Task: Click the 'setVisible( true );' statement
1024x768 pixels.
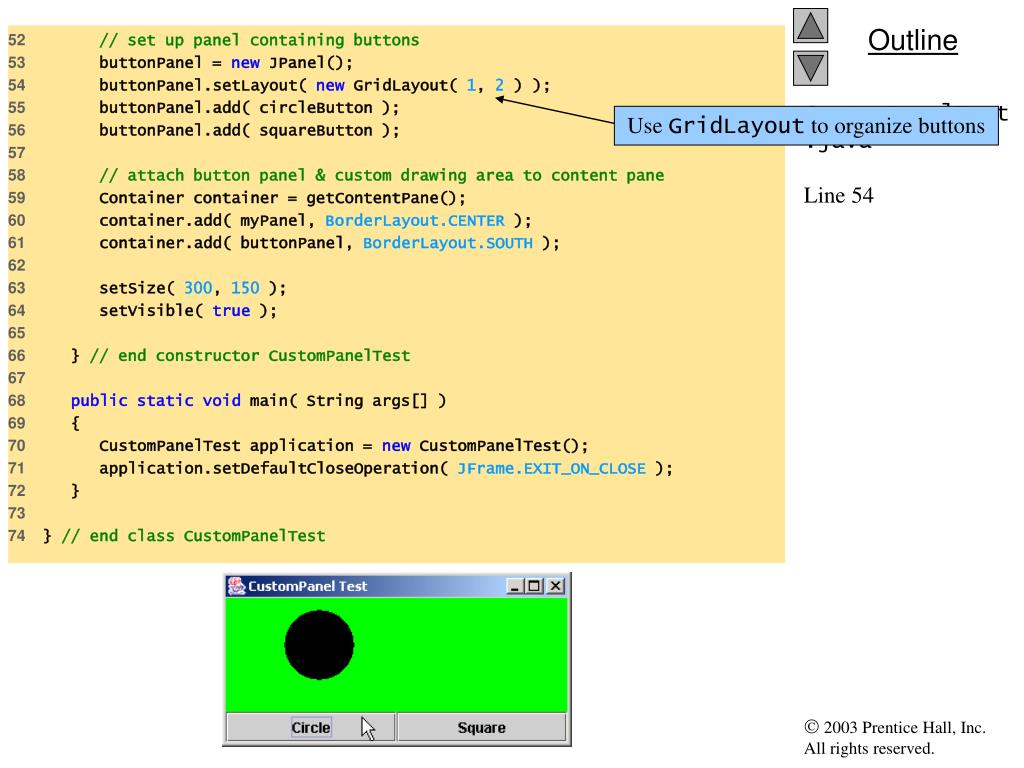Action: 188,311
